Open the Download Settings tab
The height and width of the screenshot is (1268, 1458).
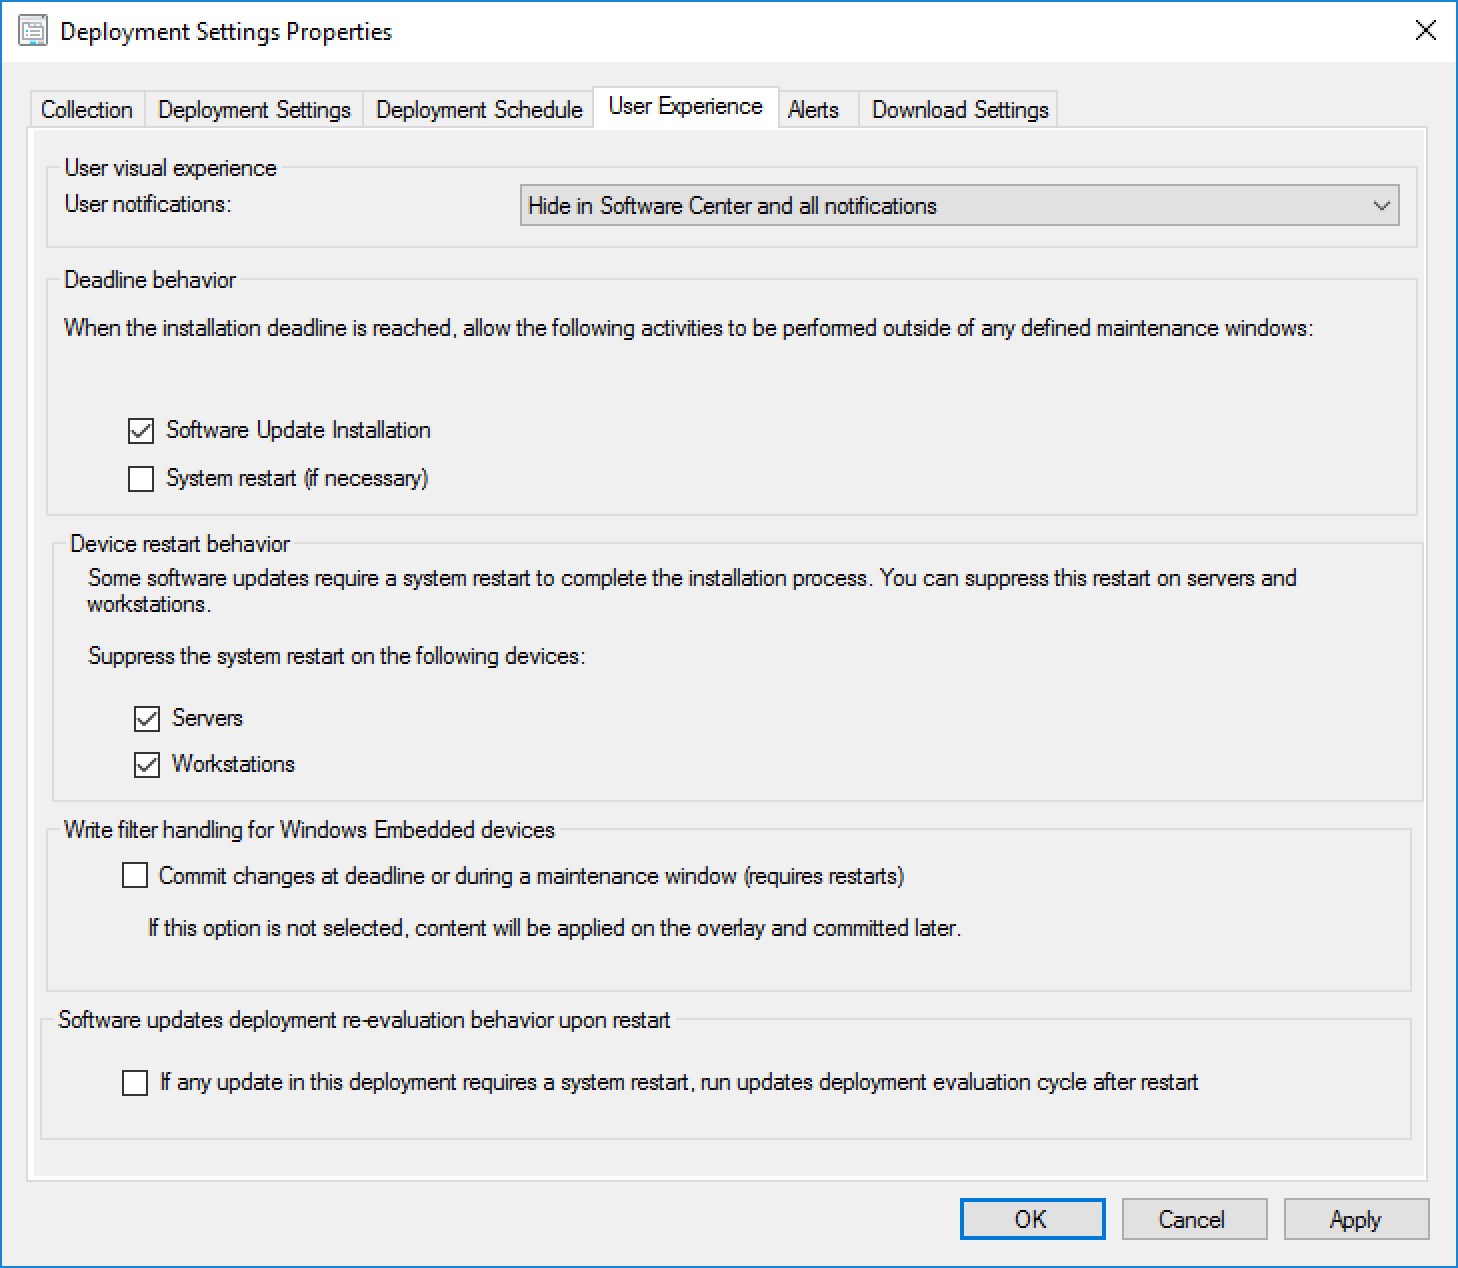957,109
